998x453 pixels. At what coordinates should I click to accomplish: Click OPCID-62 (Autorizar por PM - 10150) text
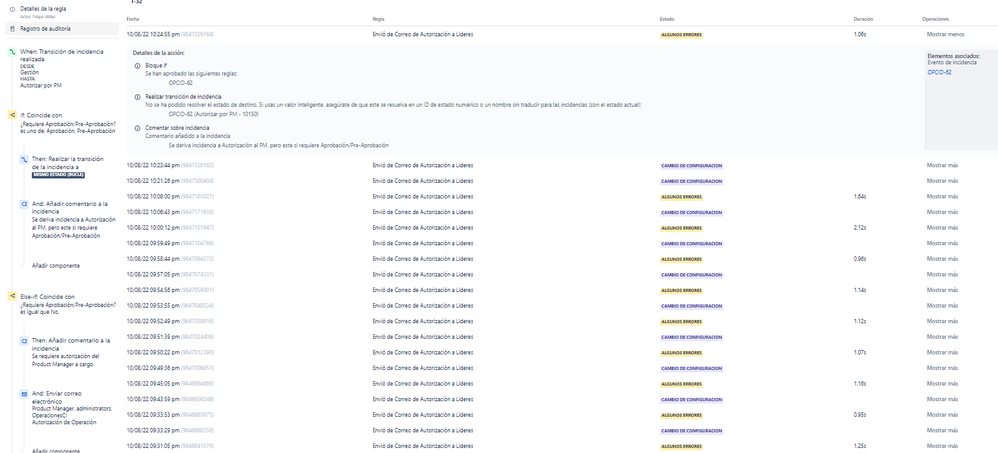[x=212, y=113]
